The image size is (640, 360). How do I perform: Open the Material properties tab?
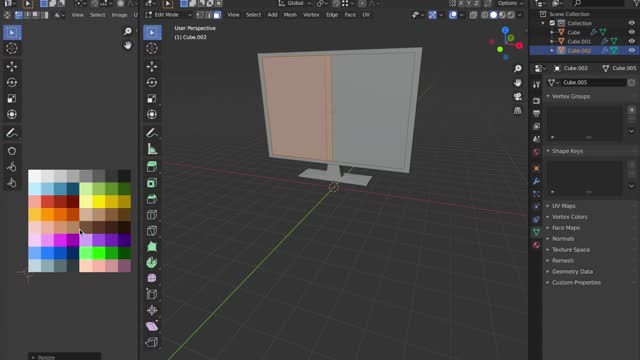[x=536, y=245]
